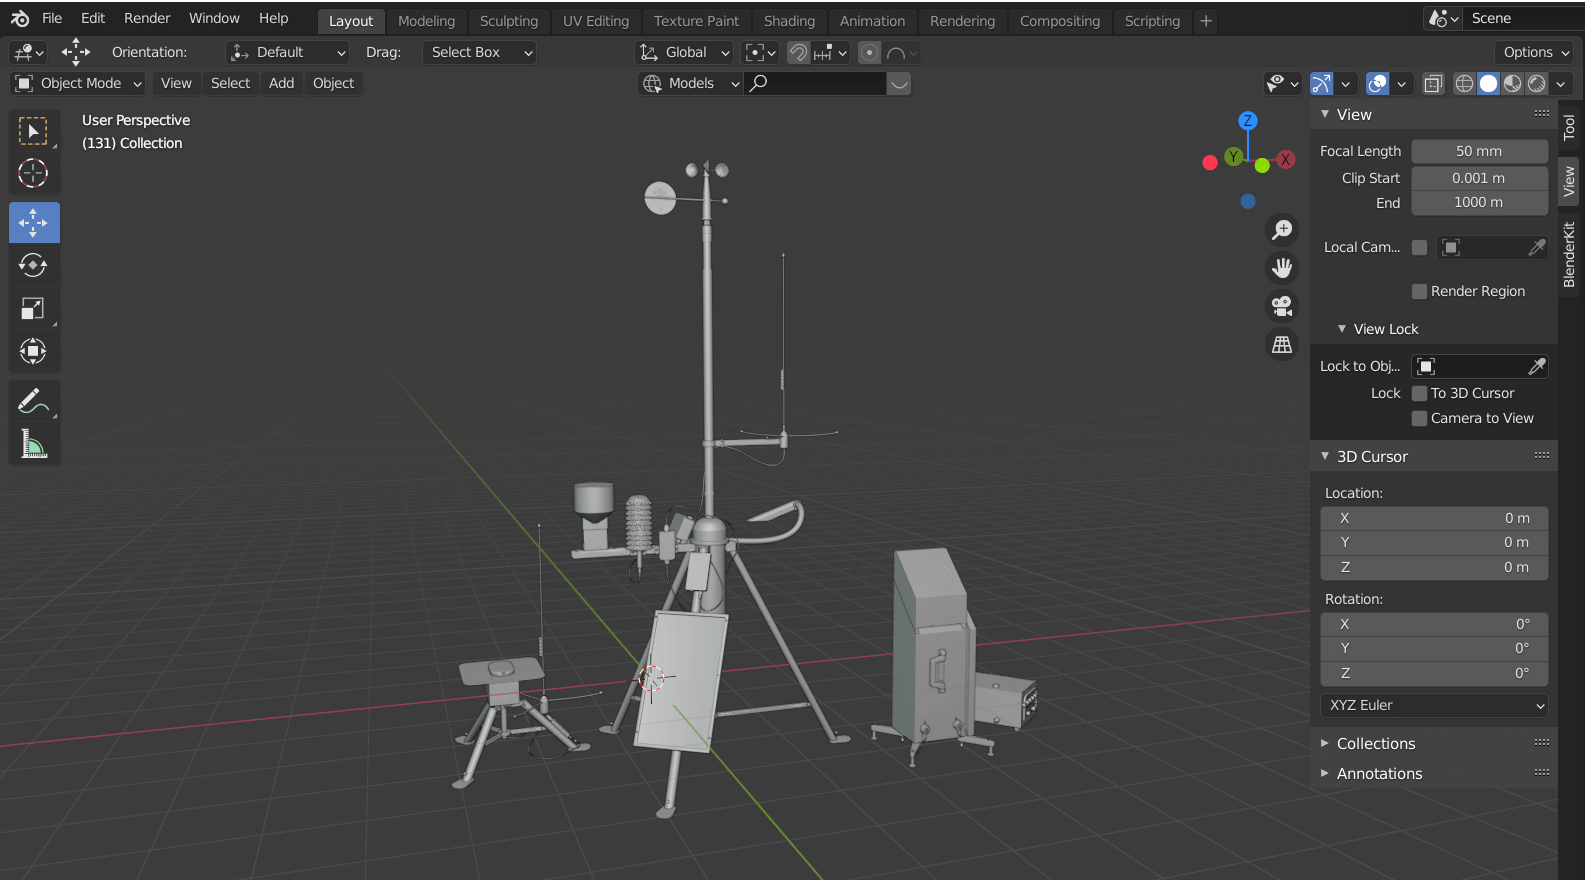This screenshot has width=1585, height=880.
Task: Pick the 3D Cursor tool
Action: 33,174
